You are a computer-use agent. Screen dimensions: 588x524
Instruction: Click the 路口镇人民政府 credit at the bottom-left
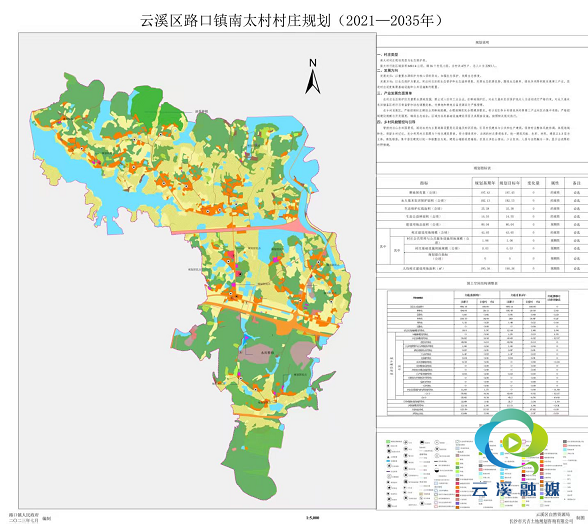[x=24, y=516]
